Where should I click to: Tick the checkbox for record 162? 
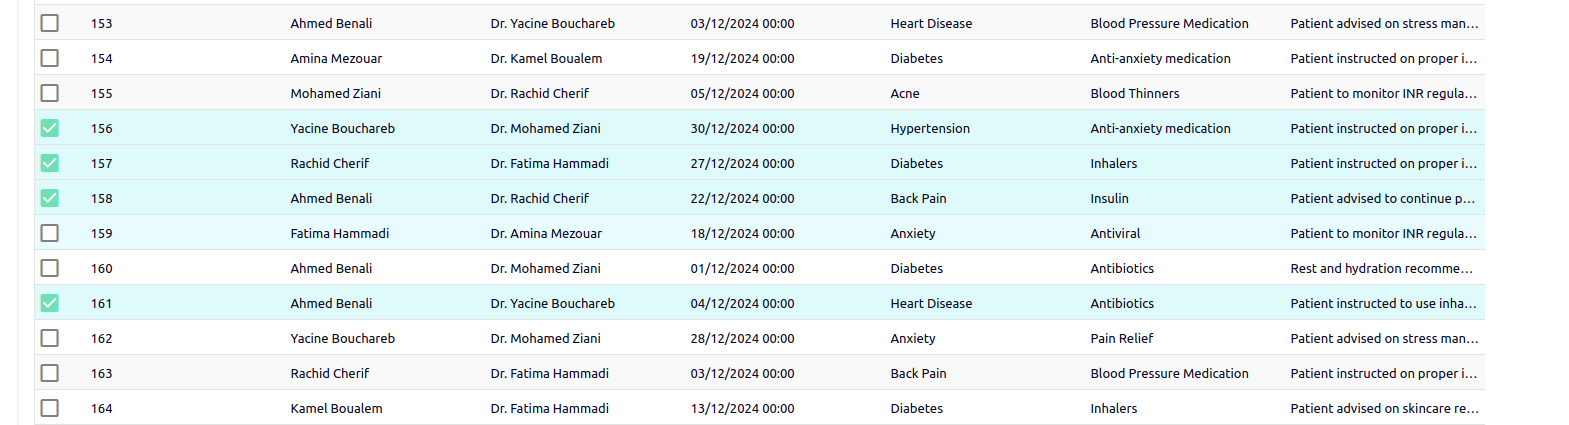pos(50,338)
